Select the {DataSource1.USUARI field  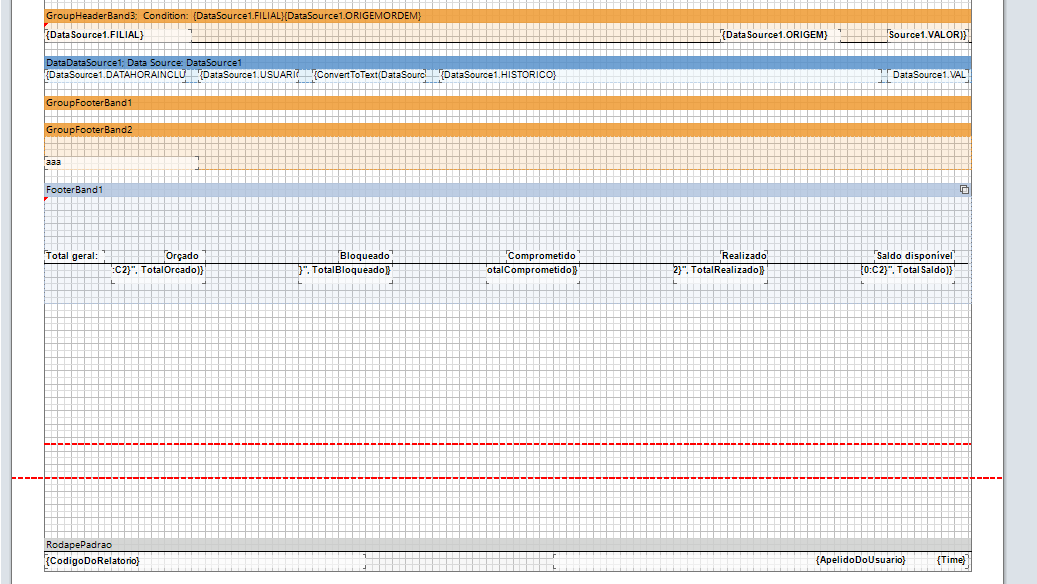[x=249, y=75]
